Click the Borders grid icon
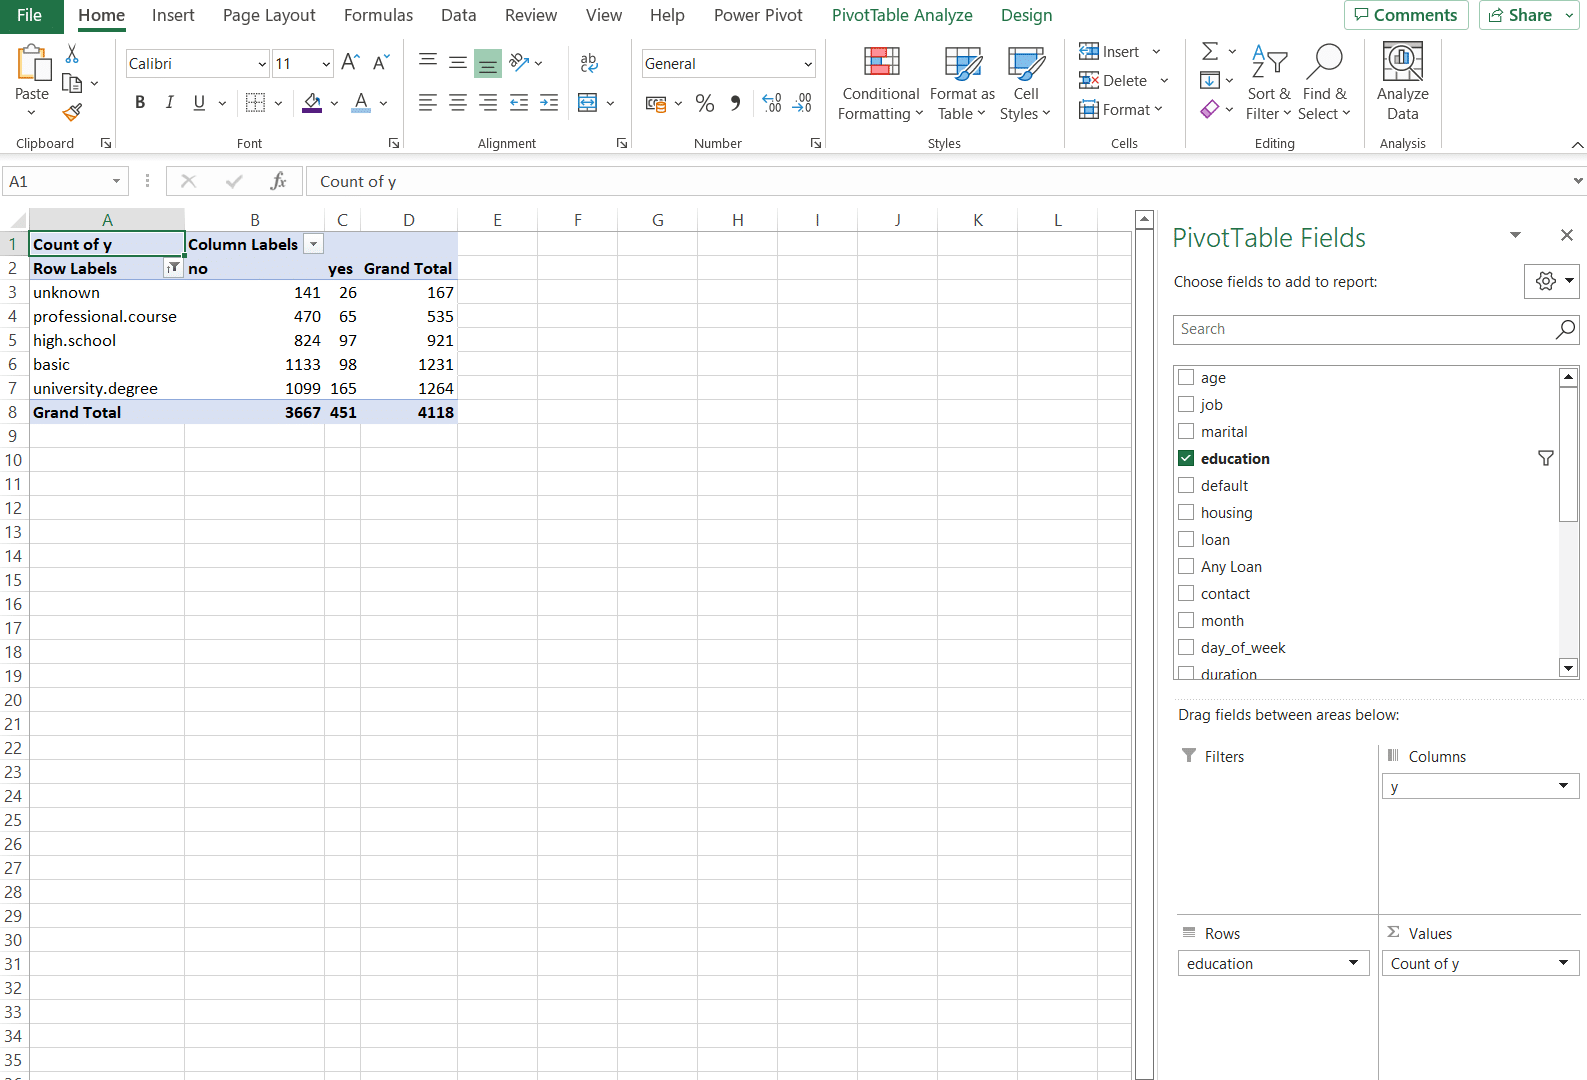Screen dimensions: 1587x1080 [256, 102]
